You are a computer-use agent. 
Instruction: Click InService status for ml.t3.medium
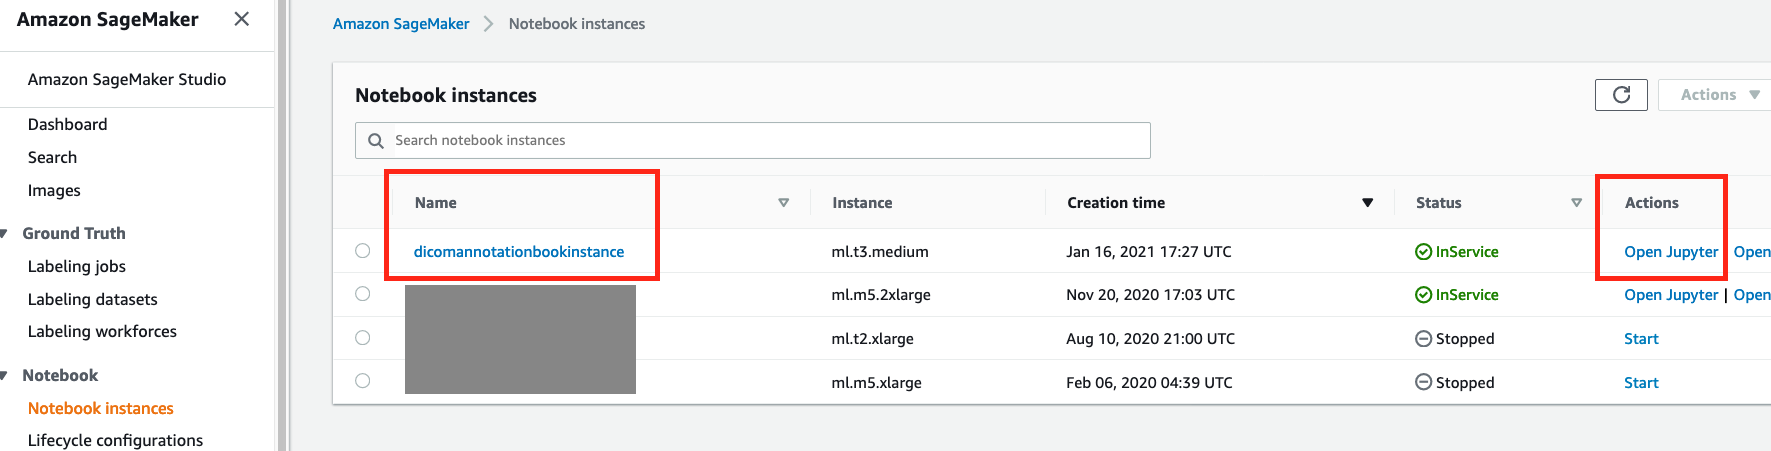click(1457, 252)
